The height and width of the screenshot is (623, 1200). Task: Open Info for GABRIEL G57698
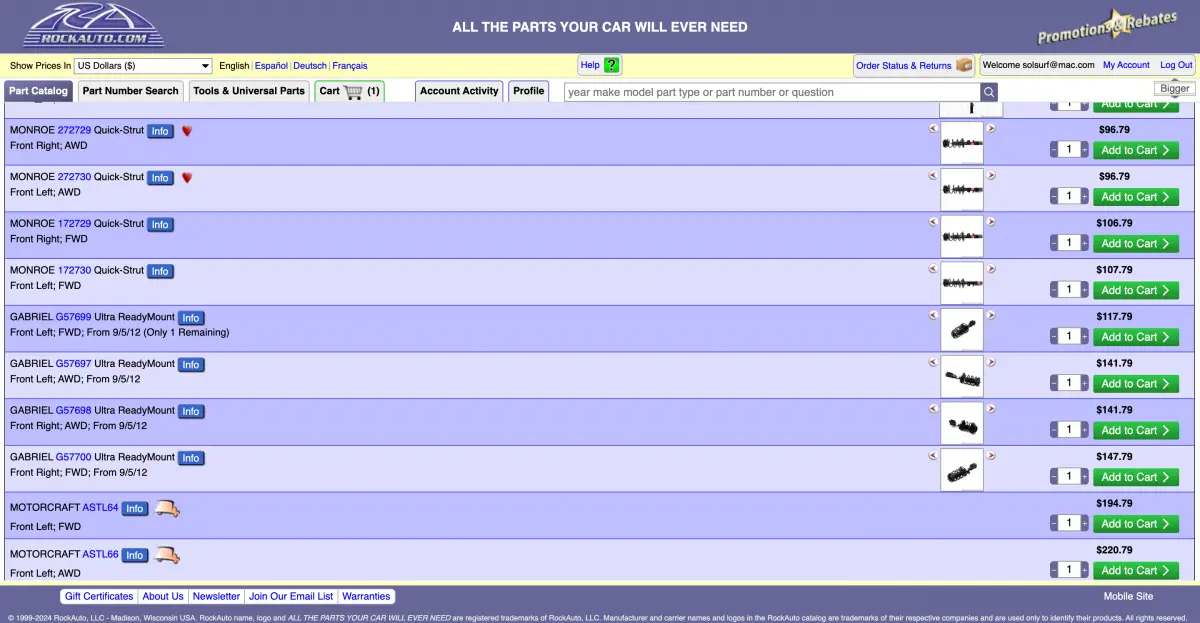click(x=191, y=411)
